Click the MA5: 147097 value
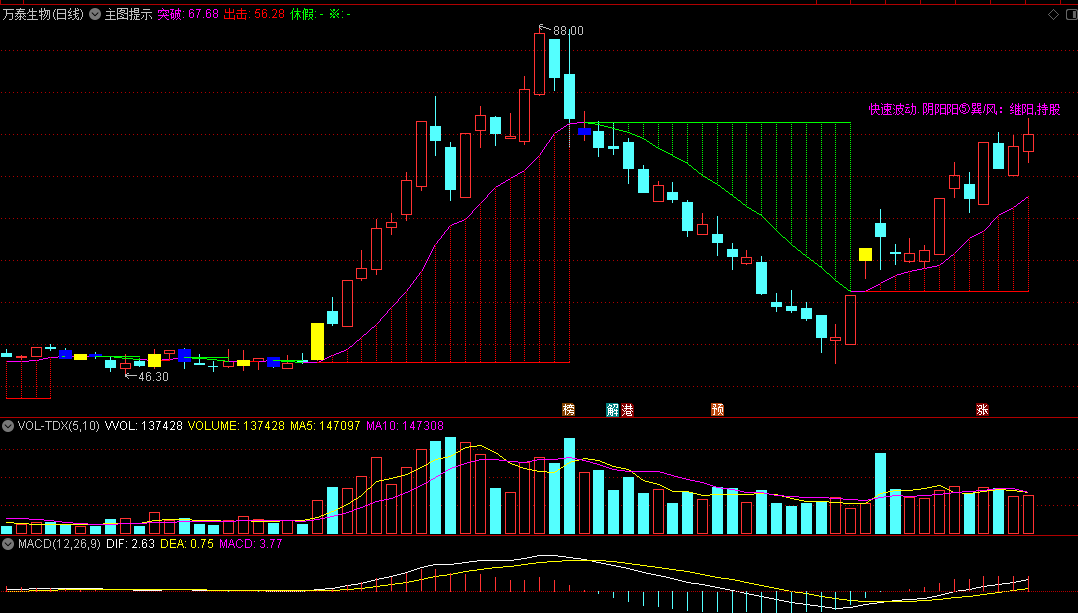1078x613 pixels. click(325, 426)
